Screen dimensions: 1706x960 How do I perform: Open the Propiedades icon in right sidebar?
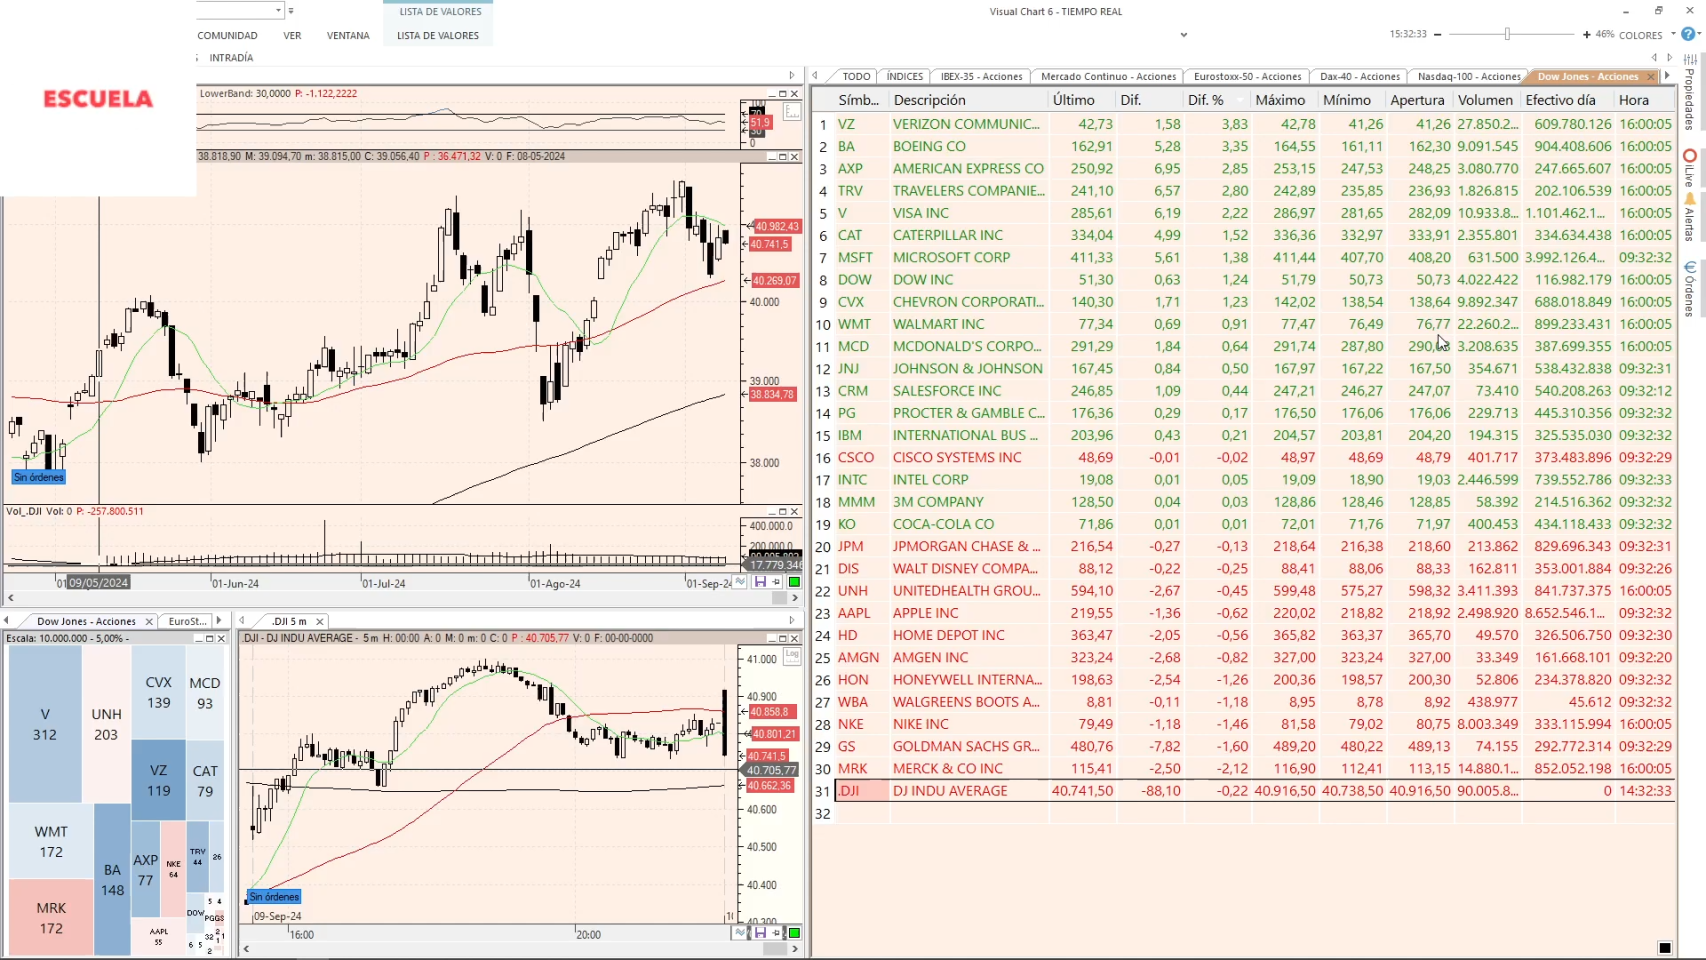tap(1690, 60)
